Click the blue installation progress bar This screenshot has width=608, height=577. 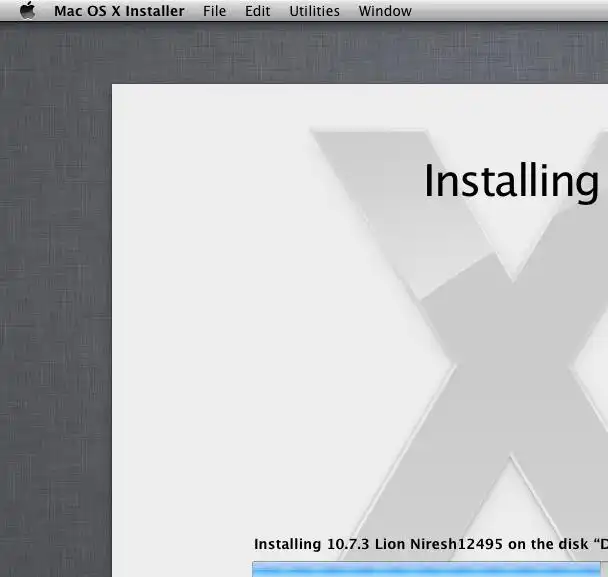coord(426,569)
